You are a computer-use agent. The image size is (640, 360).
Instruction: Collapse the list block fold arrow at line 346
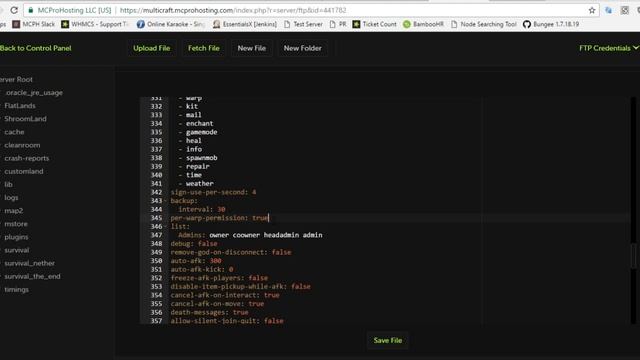pos(165,227)
